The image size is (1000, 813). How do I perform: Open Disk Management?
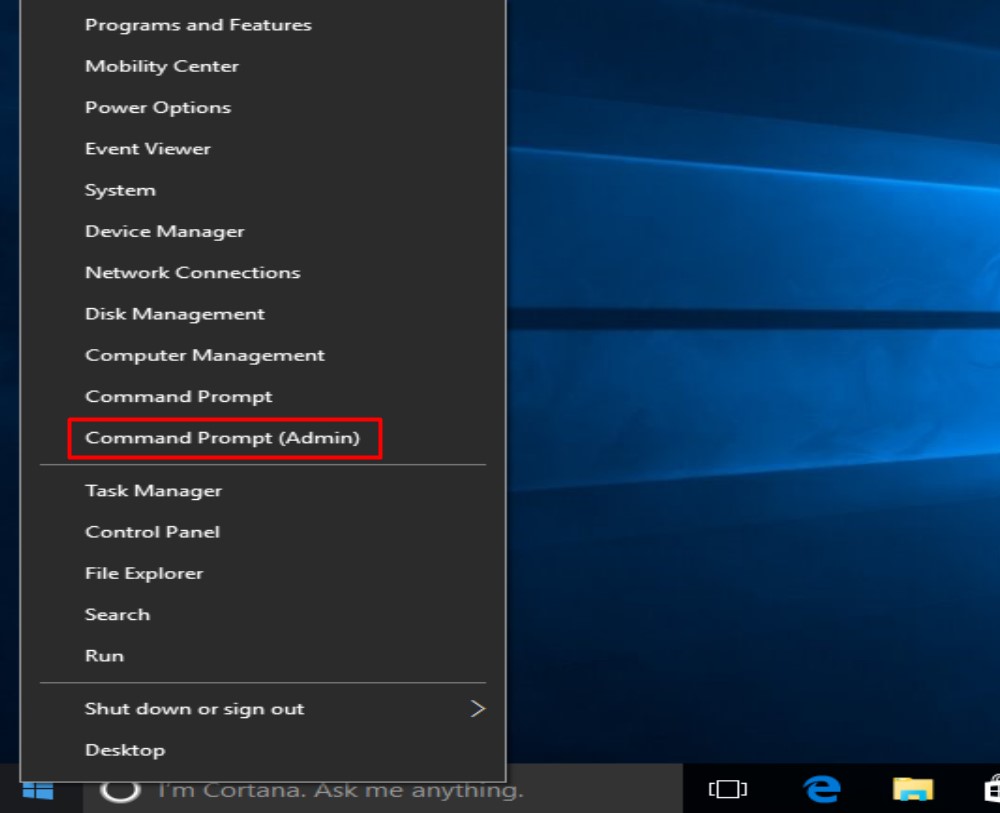point(175,314)
